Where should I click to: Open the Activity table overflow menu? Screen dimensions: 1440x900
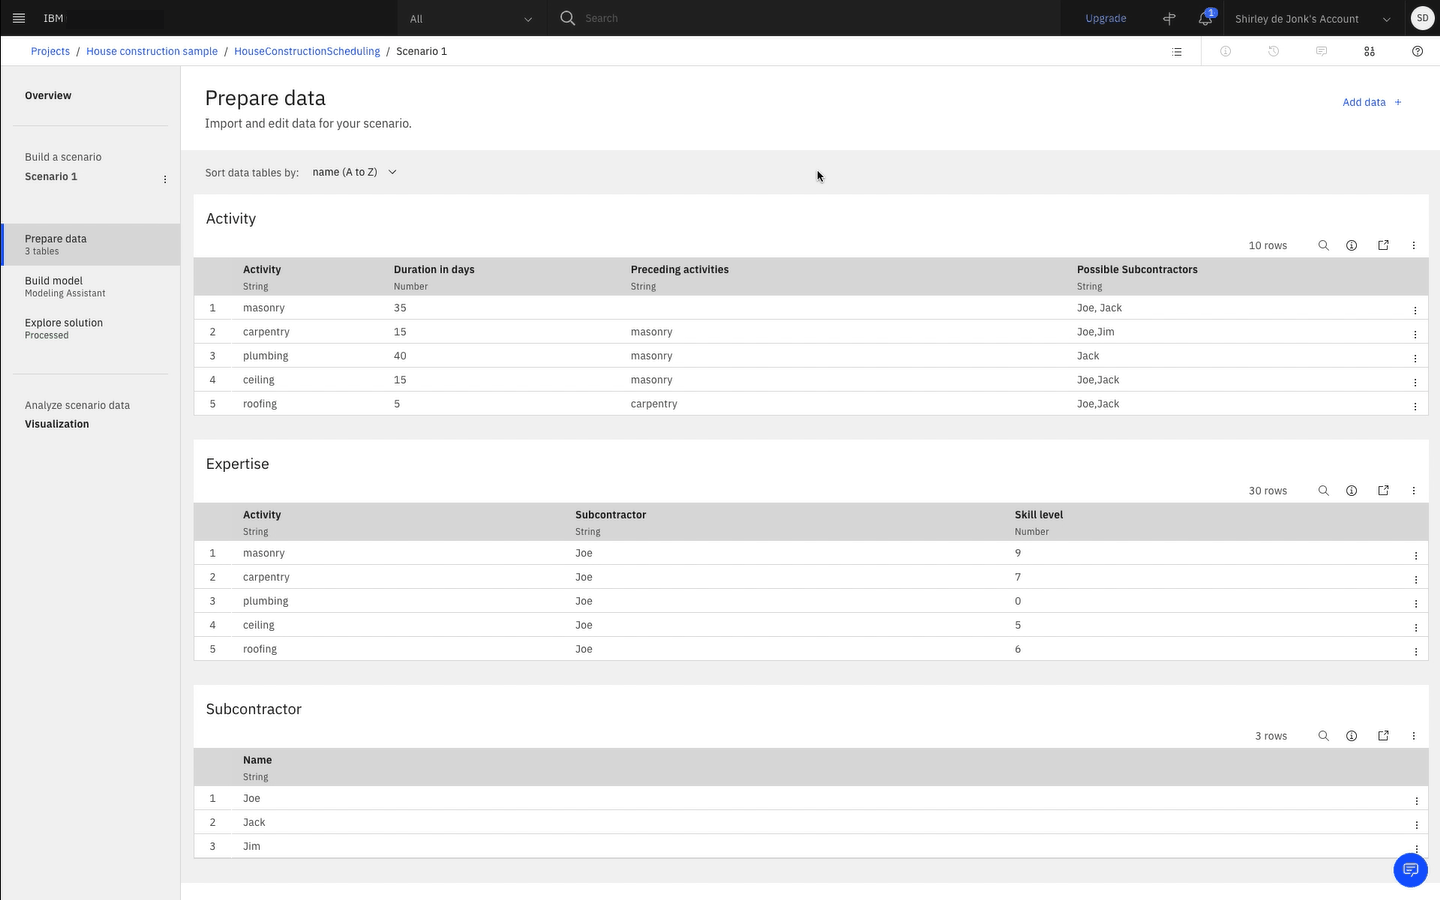coord(1413,245)
